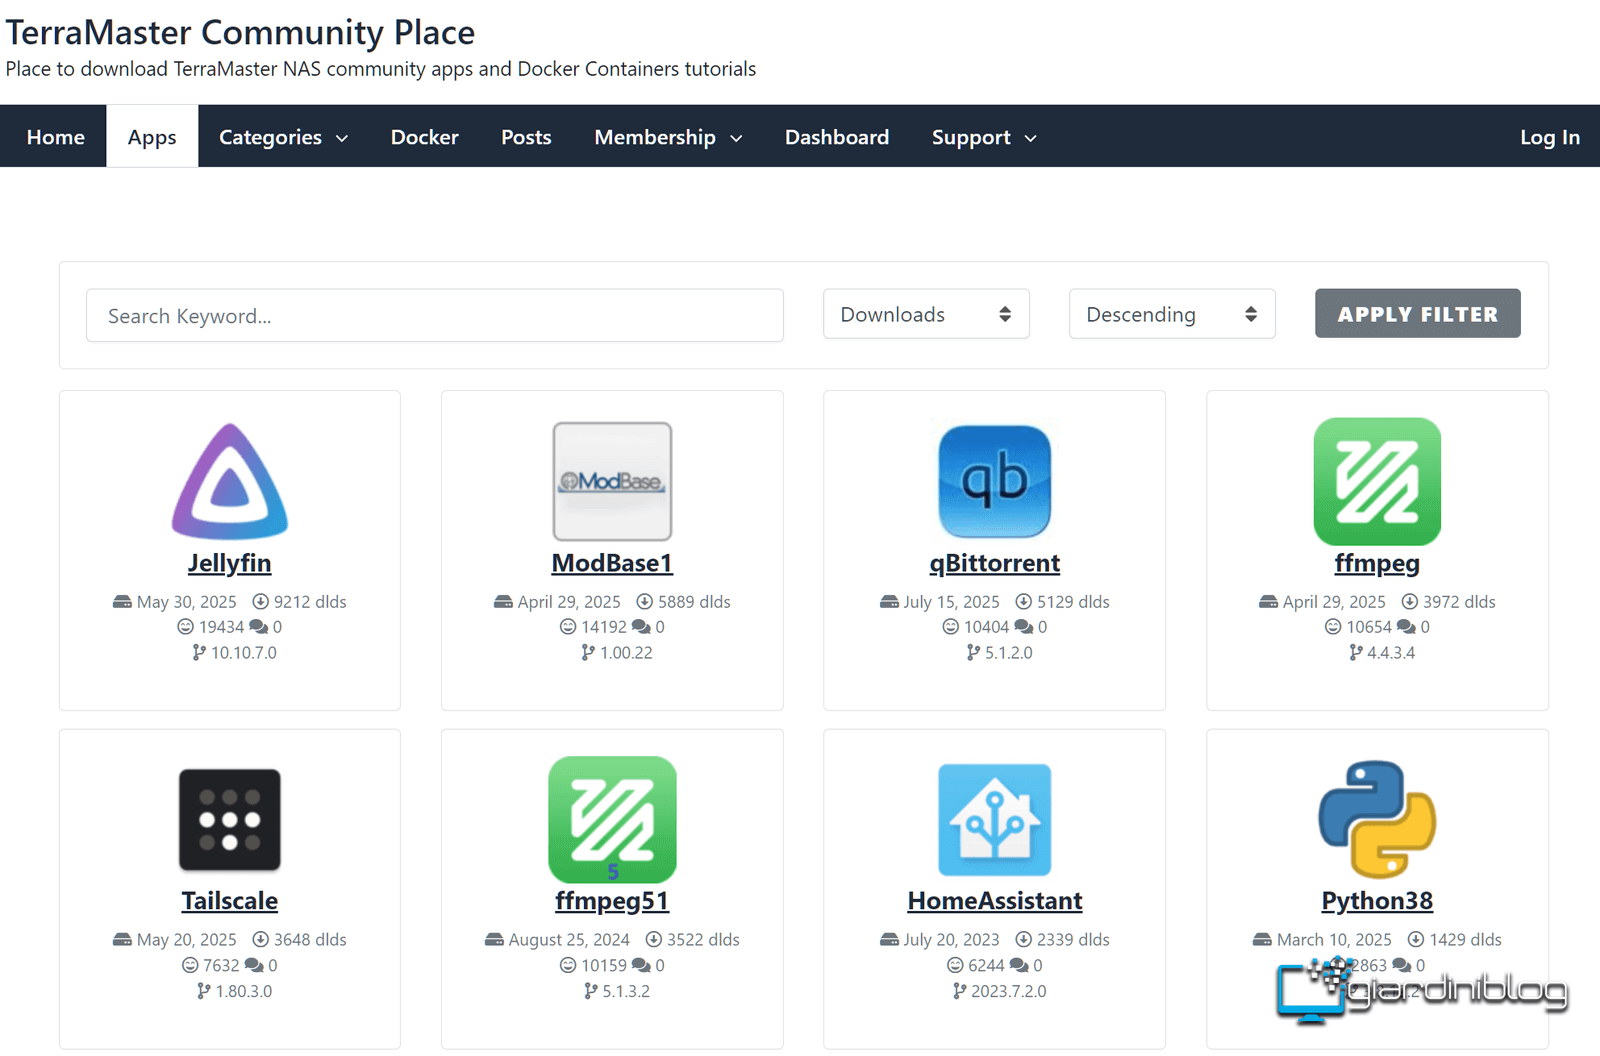
Task: Open the Tailscale app logo
Action: click(230, 820)
